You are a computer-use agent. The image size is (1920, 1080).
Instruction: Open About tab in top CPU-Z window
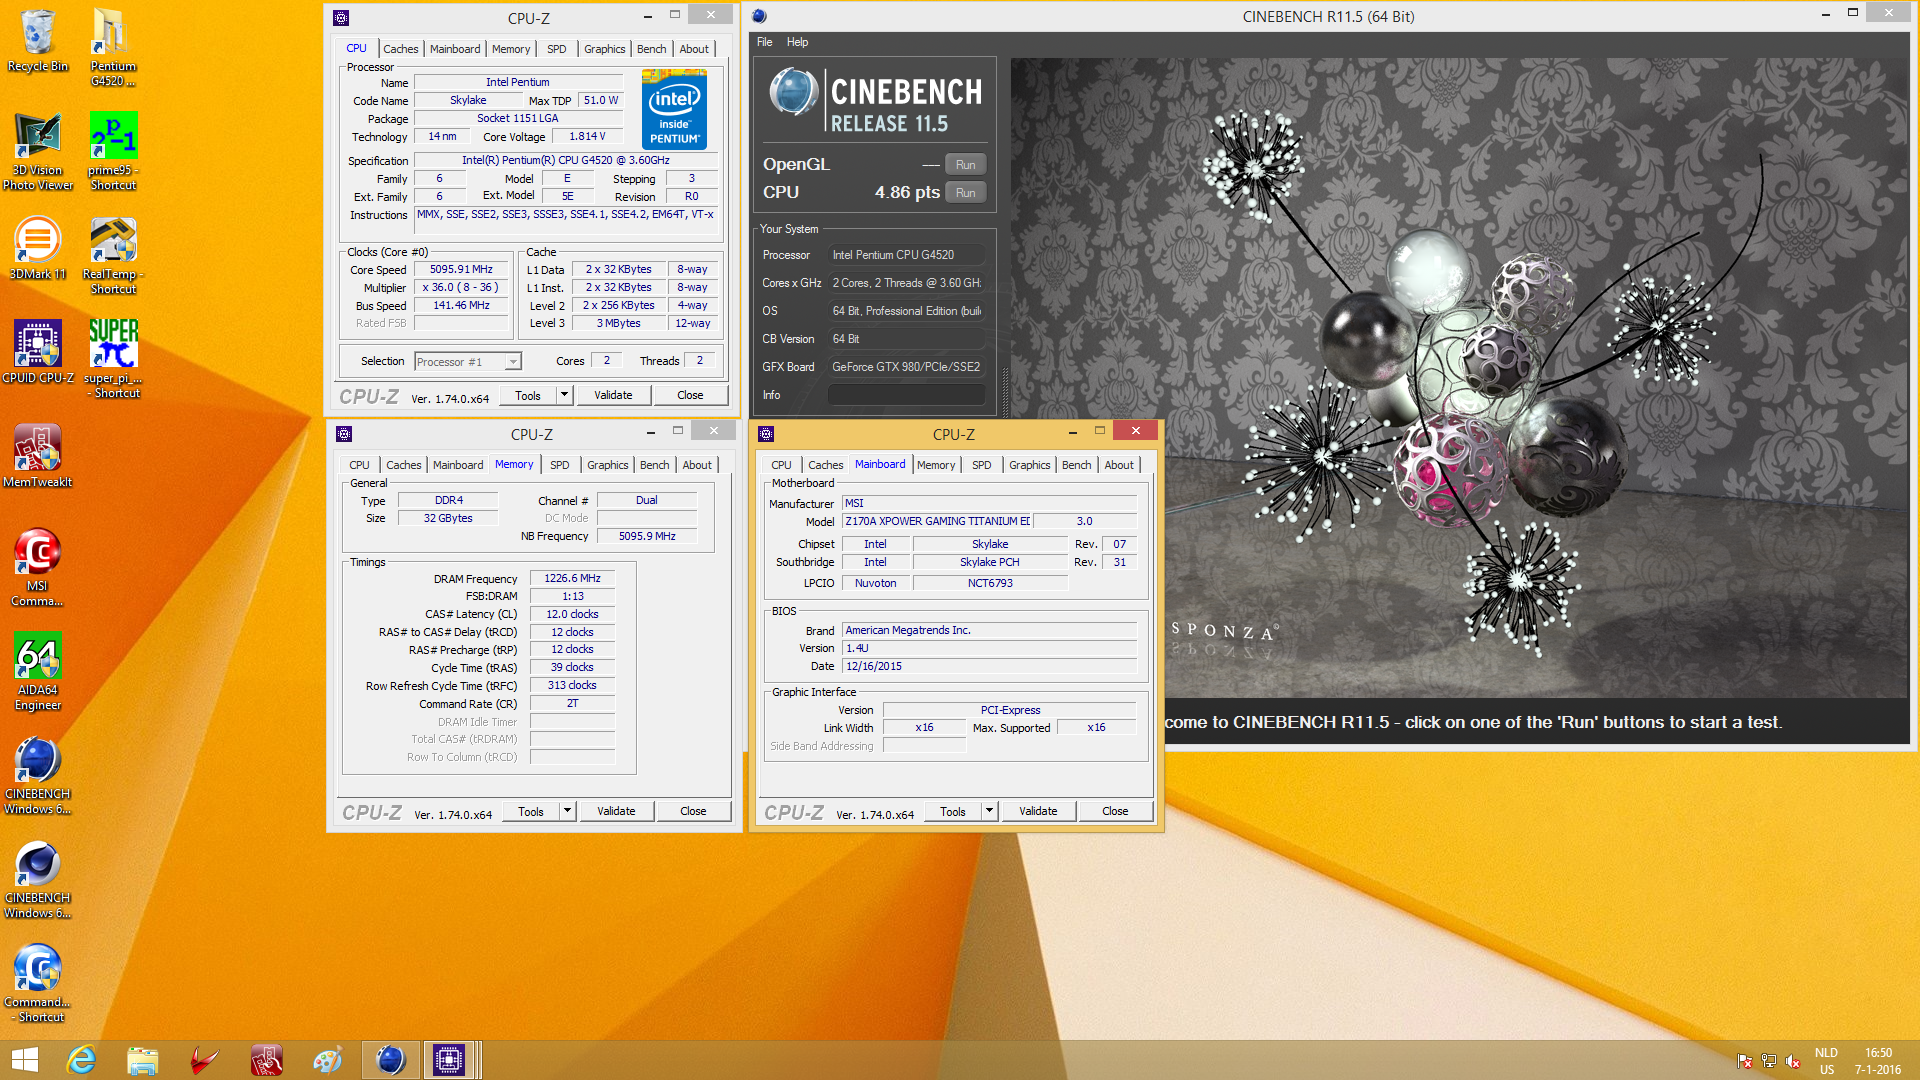click(x=694, y=49)
